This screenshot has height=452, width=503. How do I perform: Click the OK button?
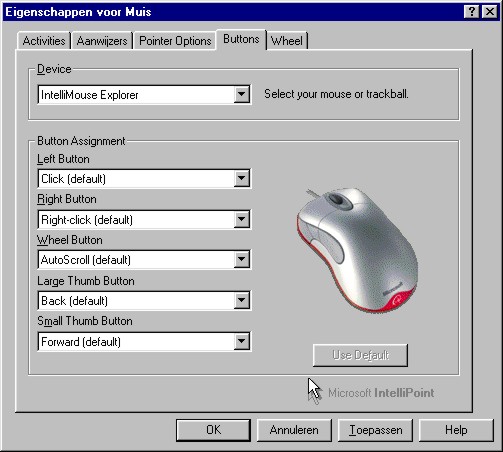click(213, 430)
